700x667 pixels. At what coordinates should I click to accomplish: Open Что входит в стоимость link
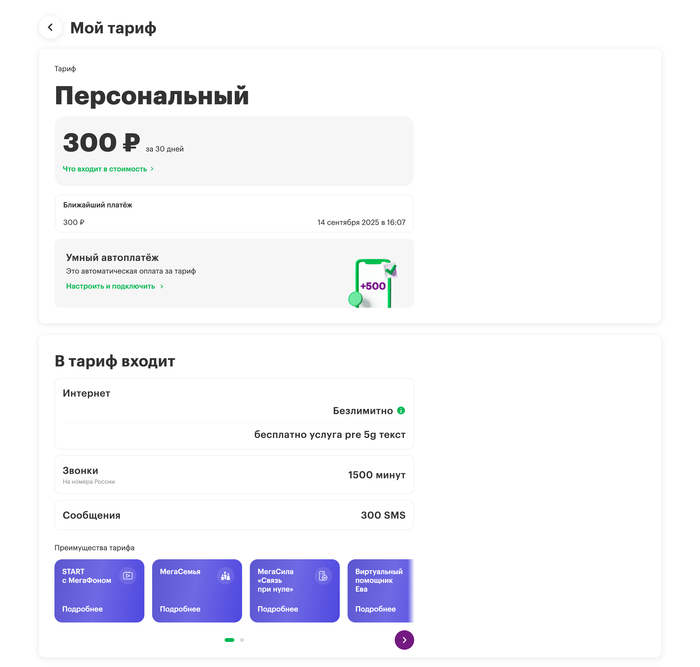(x=104, y=169)
